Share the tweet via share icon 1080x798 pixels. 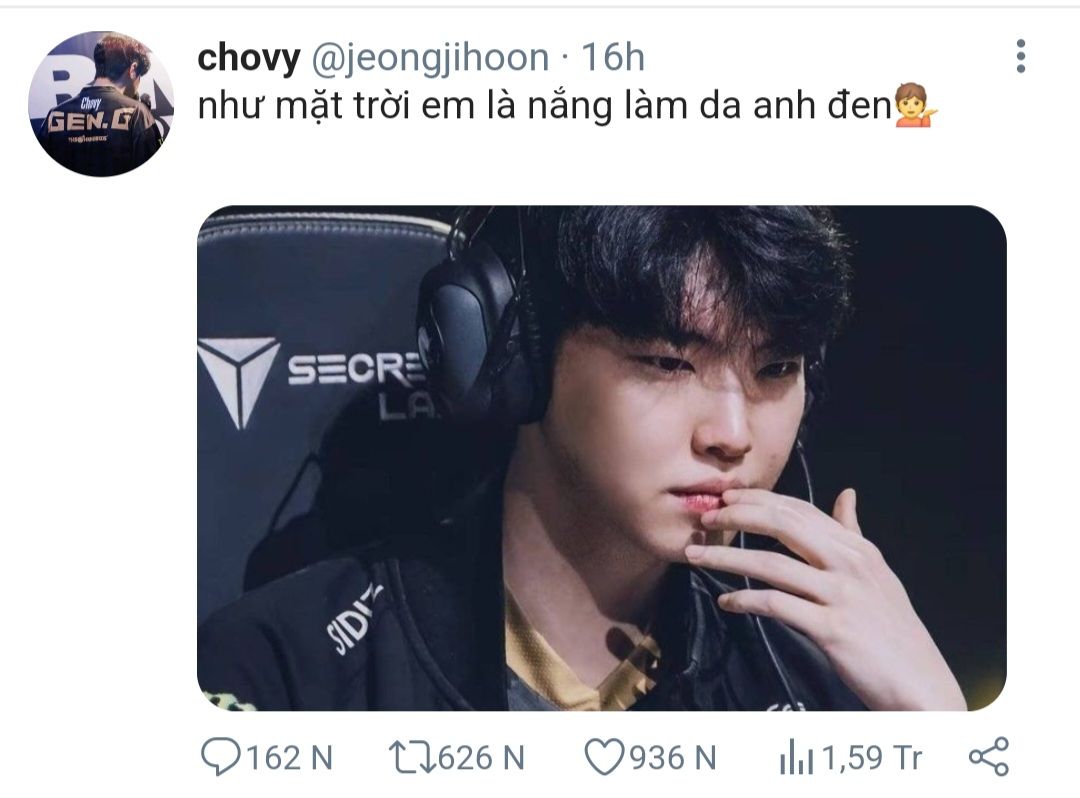pyautogui.click(x=989, y=757)
